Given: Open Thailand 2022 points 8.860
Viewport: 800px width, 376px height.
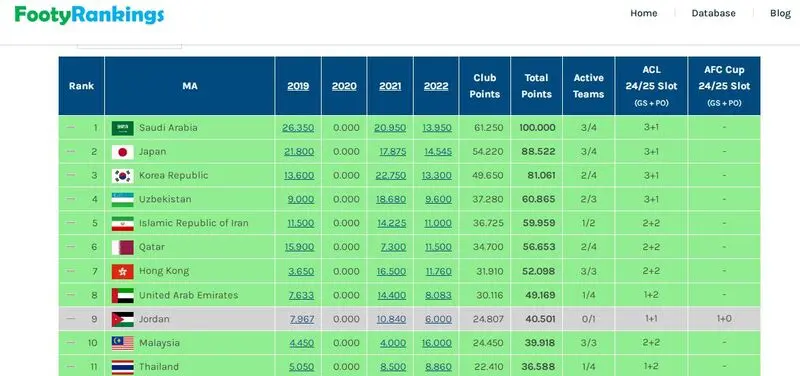Looking at the screenshot, I should pyautogui.click(x=438, y=366).
